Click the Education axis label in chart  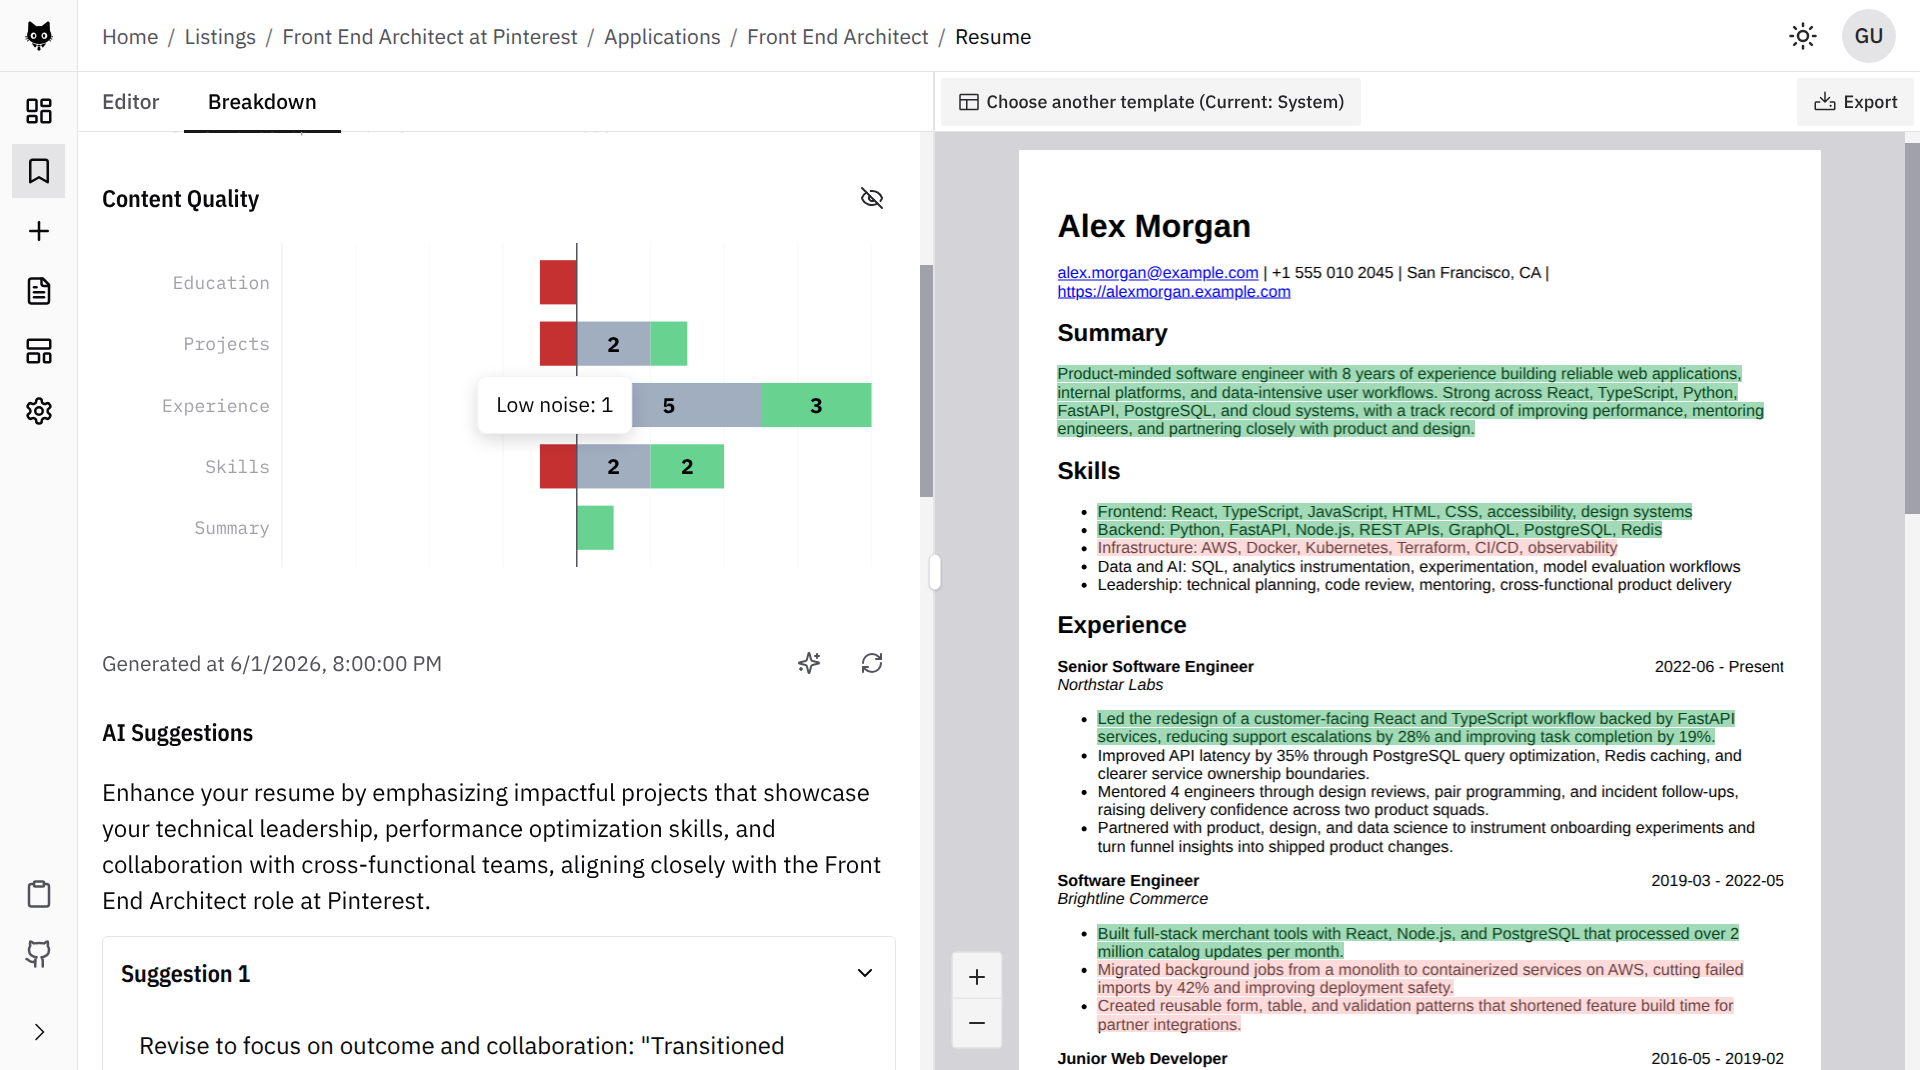pyautogui.click(x=221, y=283)
